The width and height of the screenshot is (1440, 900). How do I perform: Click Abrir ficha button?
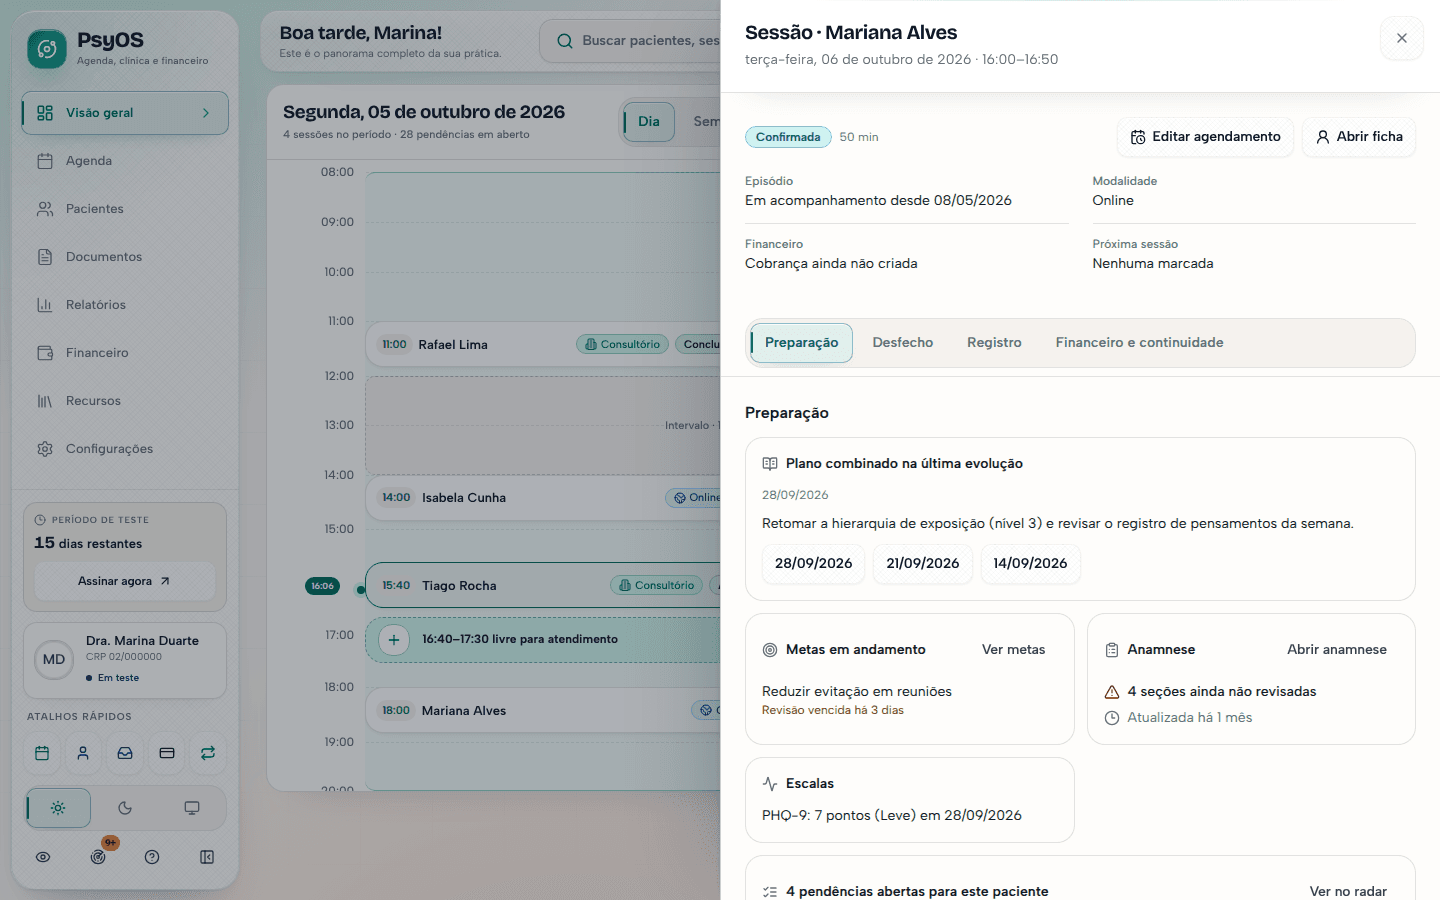pyautogui.click(x=1359, y=137)
